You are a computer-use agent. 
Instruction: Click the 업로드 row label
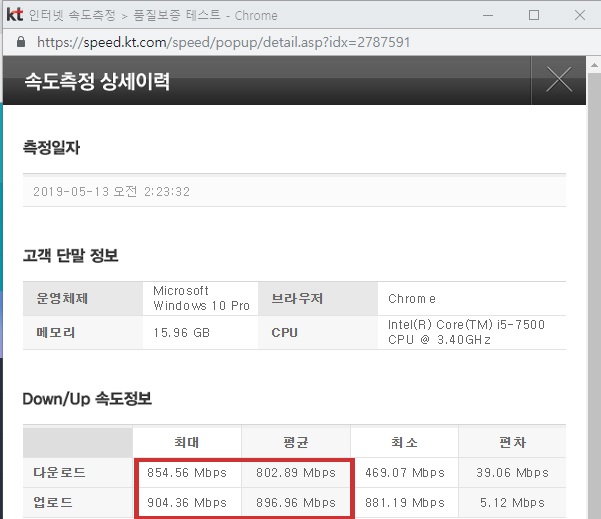(x=53, y=502)
